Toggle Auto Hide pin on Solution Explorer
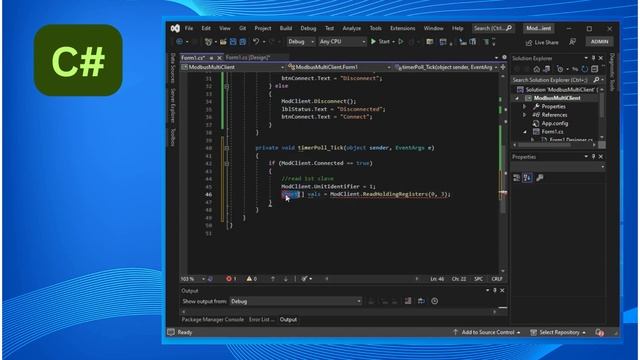The width and height of the screenshot is (640, 360). click(593, 58)
